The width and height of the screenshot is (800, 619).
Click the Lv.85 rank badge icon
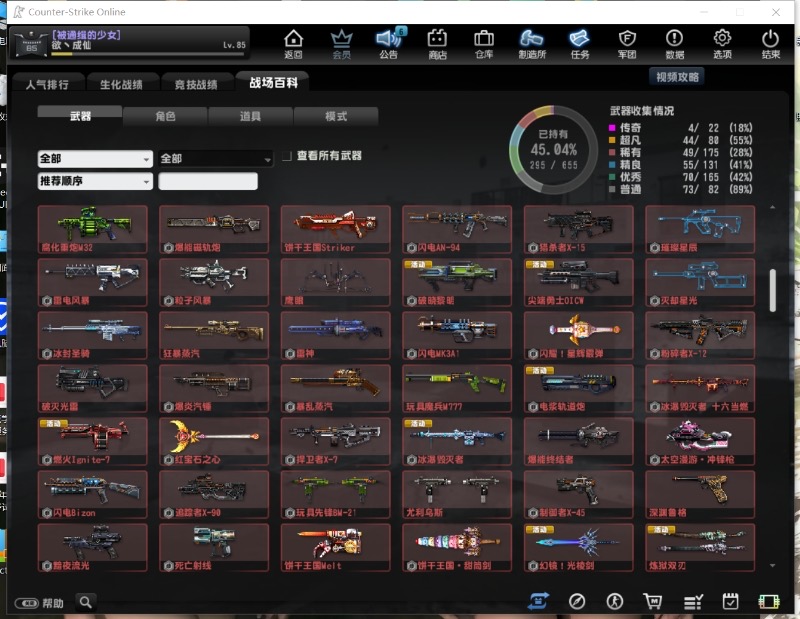pyautogui.click(x=31, y=44)
